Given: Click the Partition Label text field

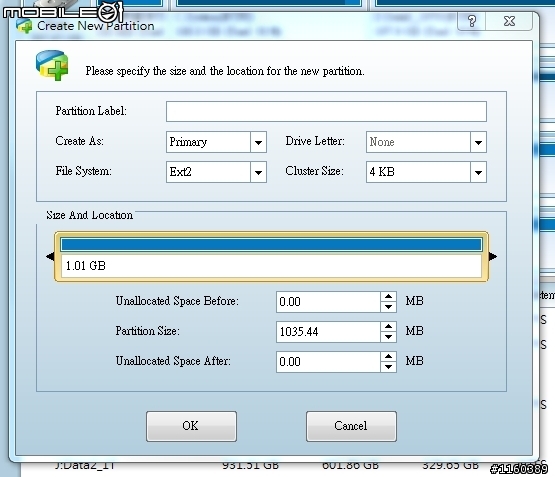Looking at the screenshot, I should (x=326, y=111).
